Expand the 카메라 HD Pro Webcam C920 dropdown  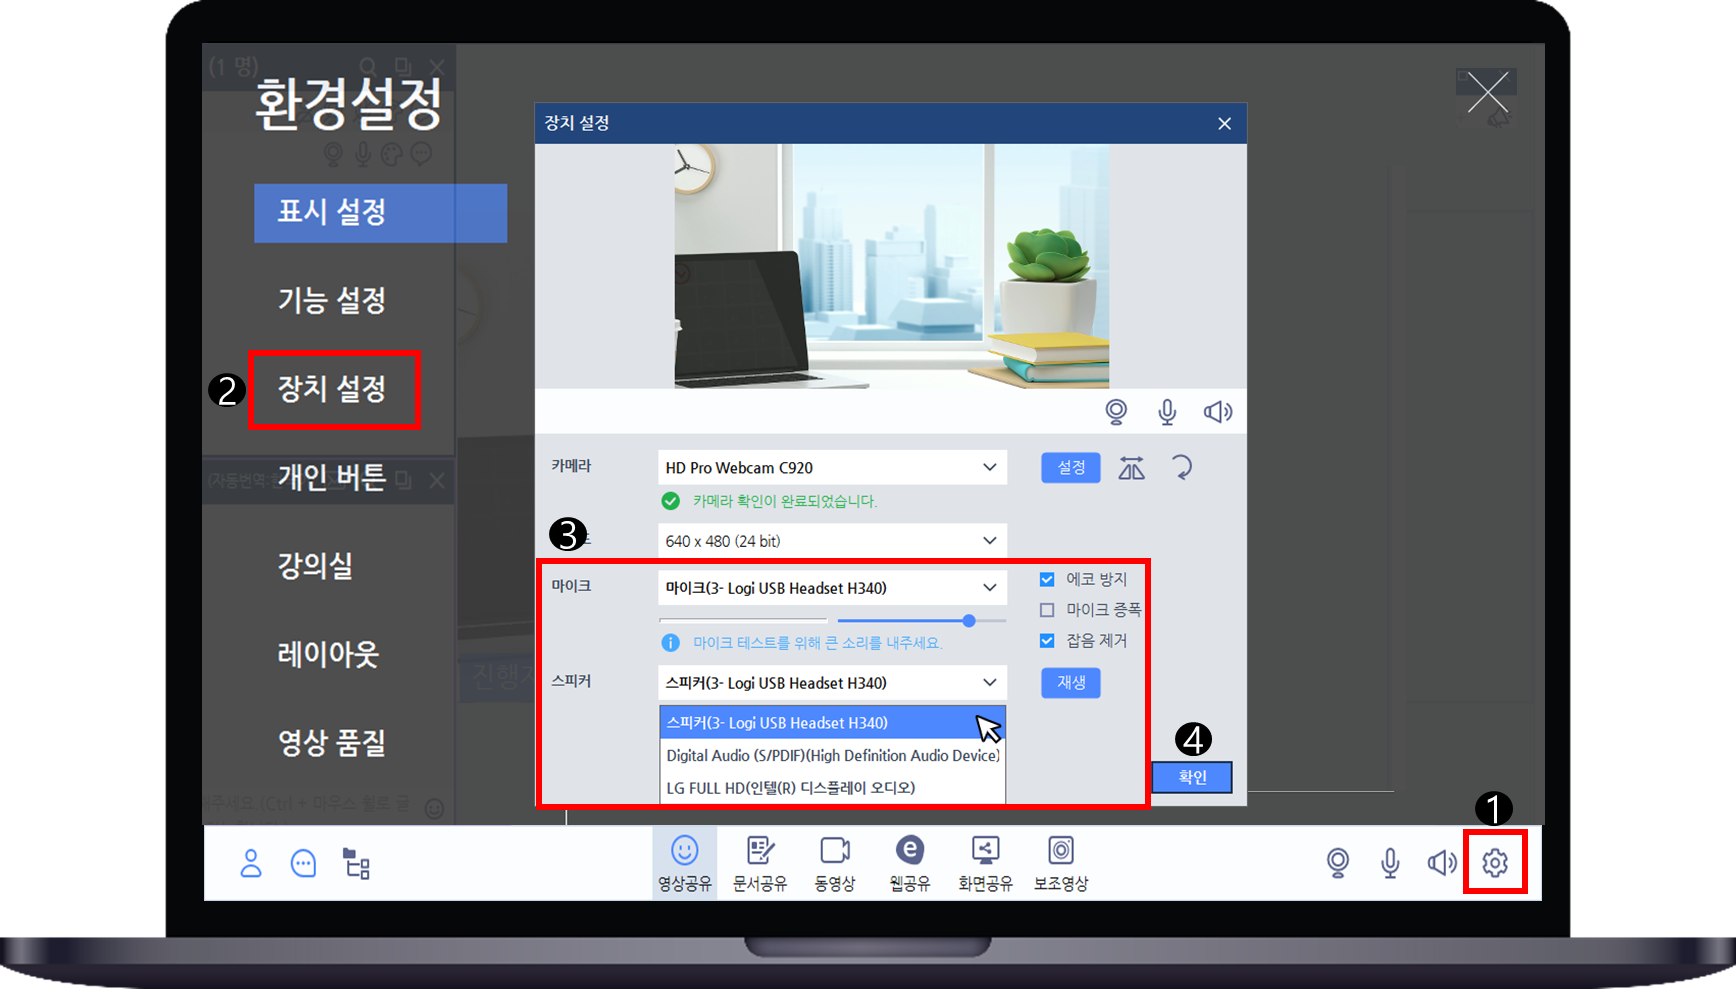(832, 468)
